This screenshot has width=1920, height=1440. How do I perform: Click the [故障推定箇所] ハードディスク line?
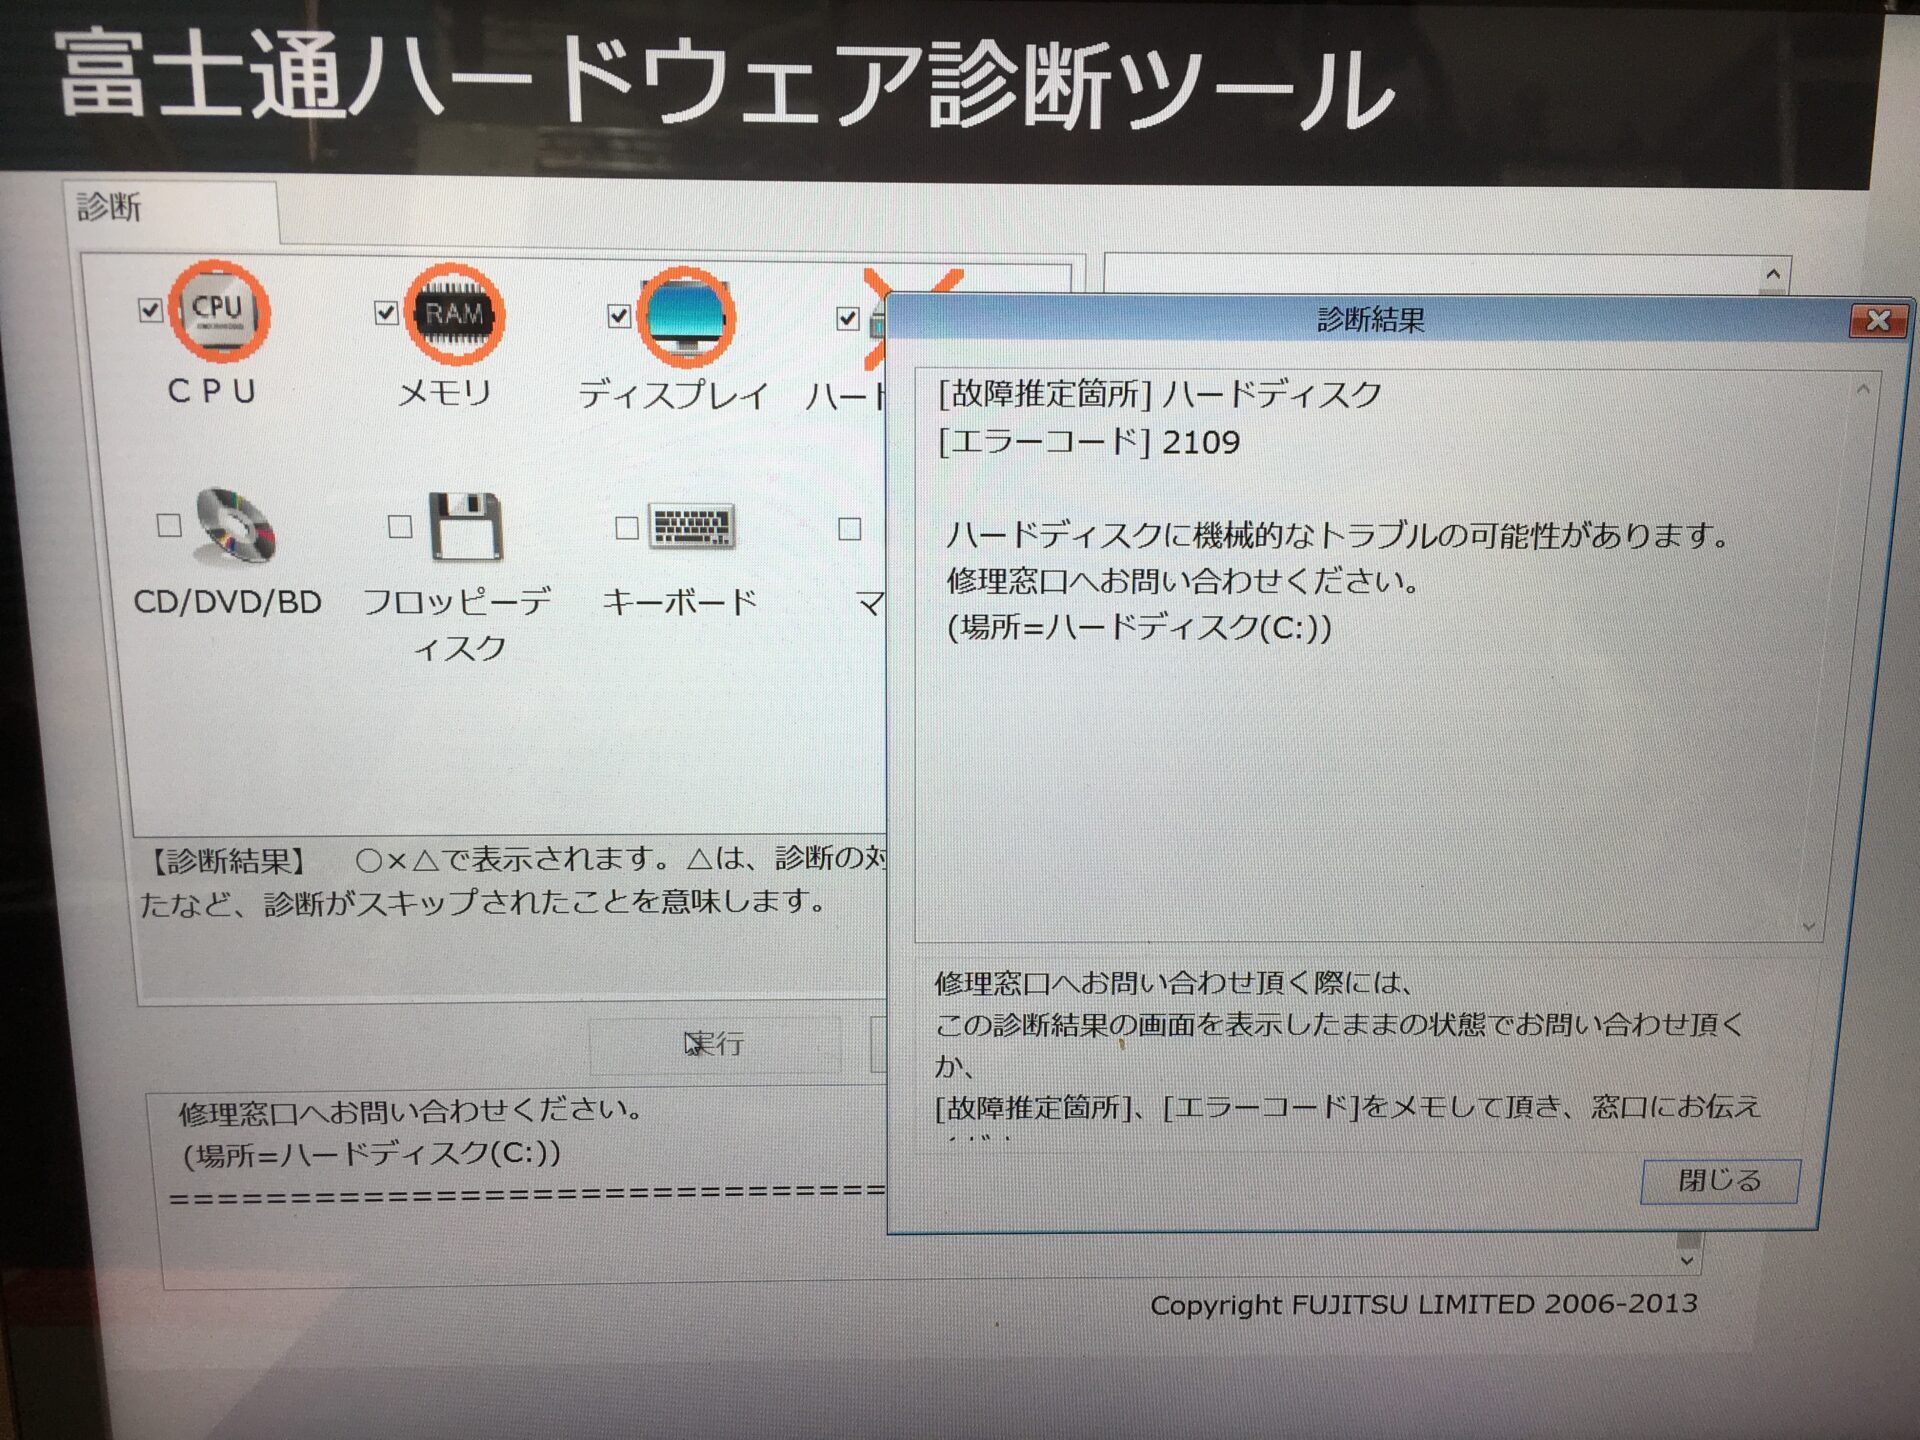point(1160,394)
